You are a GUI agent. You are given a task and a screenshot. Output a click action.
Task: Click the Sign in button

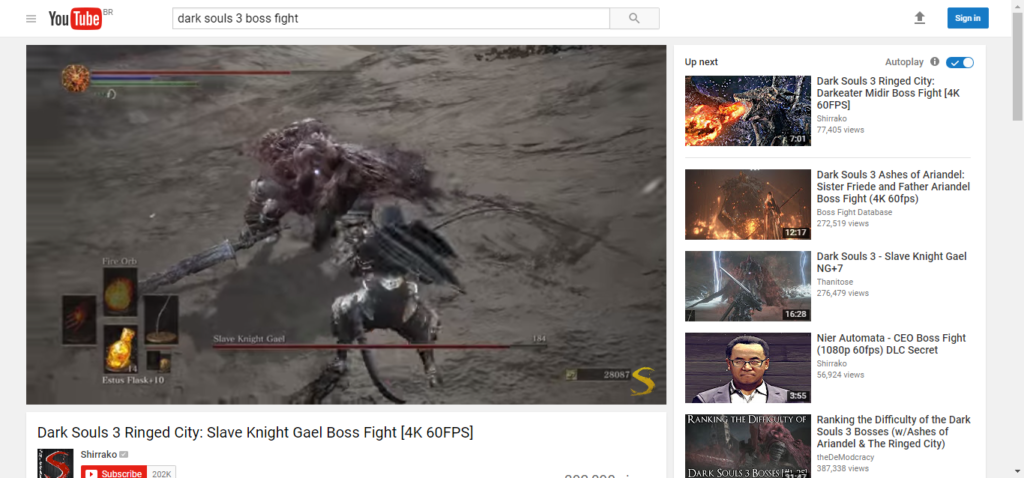pos(967,18)
